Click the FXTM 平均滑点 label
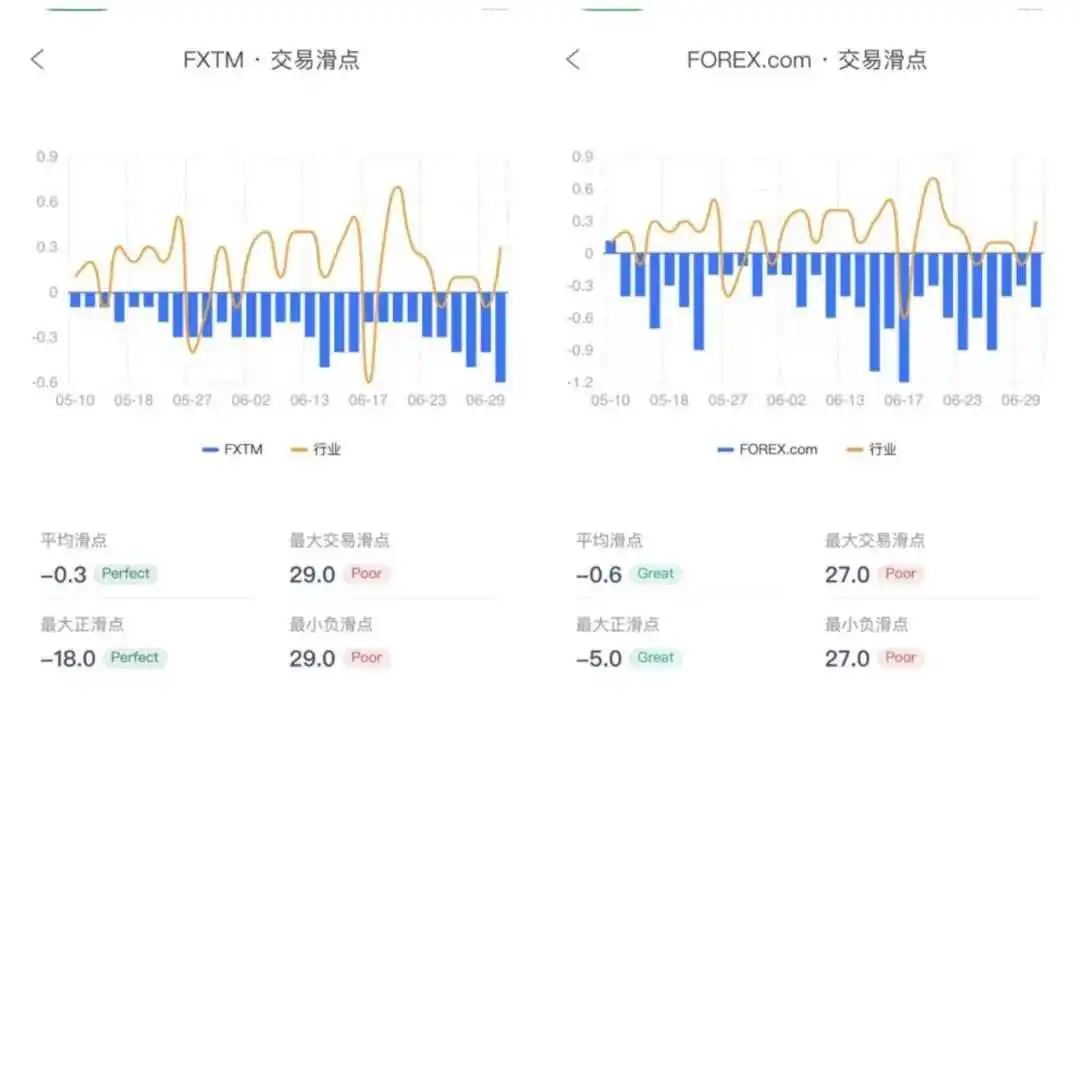Image resolution: width=1080 pixels, height=1080 pixels. click(x=74, y=541)
